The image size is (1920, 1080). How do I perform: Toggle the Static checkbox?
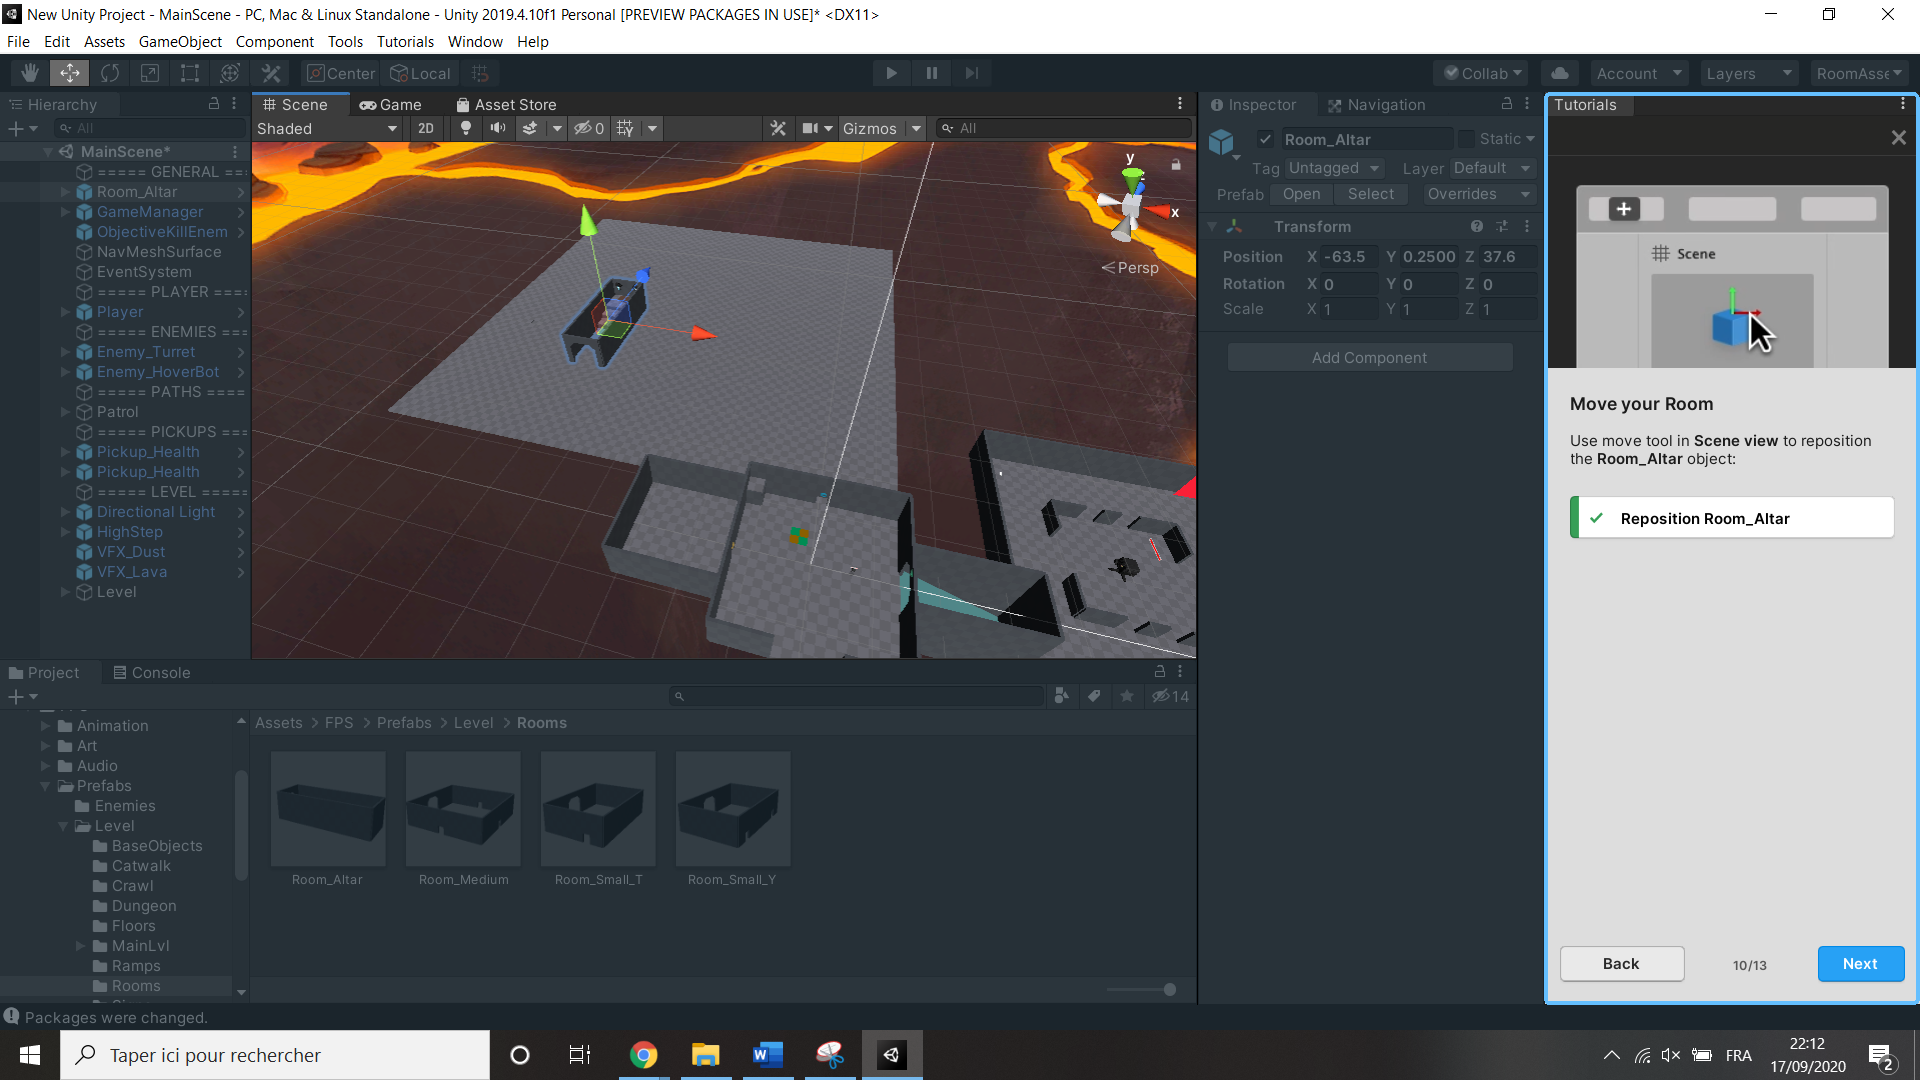pyautogui.click(x=1466, y=139)
